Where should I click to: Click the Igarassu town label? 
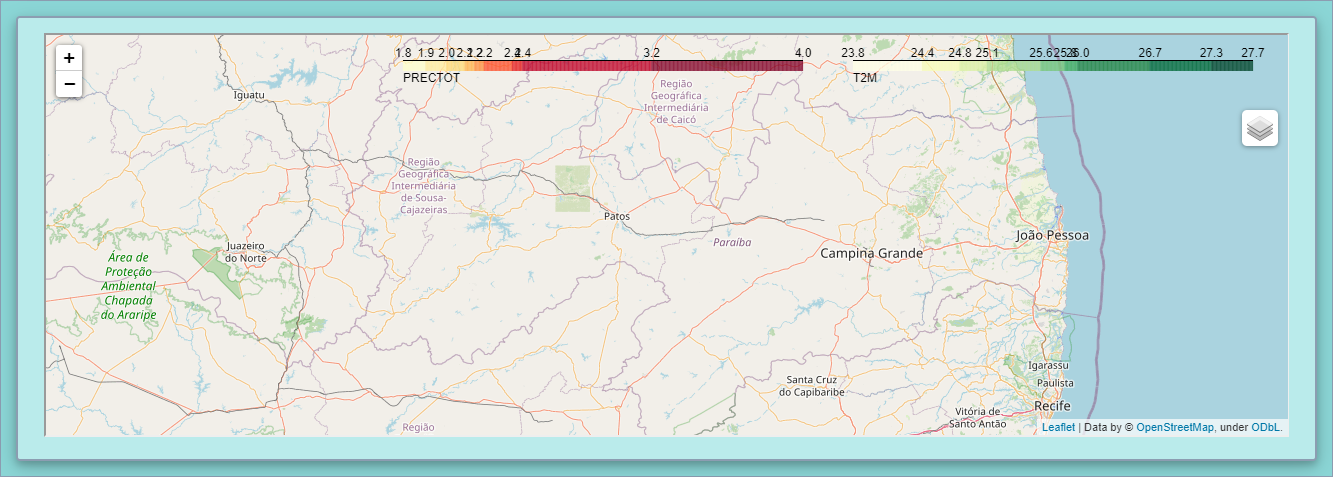[1048, 365]
